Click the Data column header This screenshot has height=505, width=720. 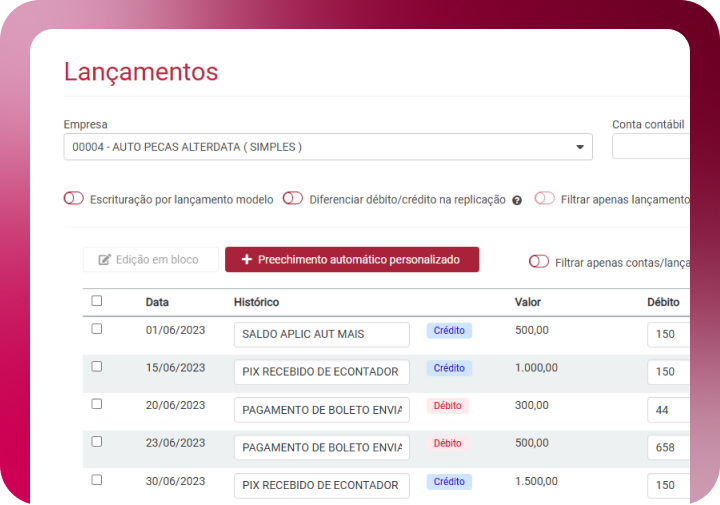coord(157,302)
